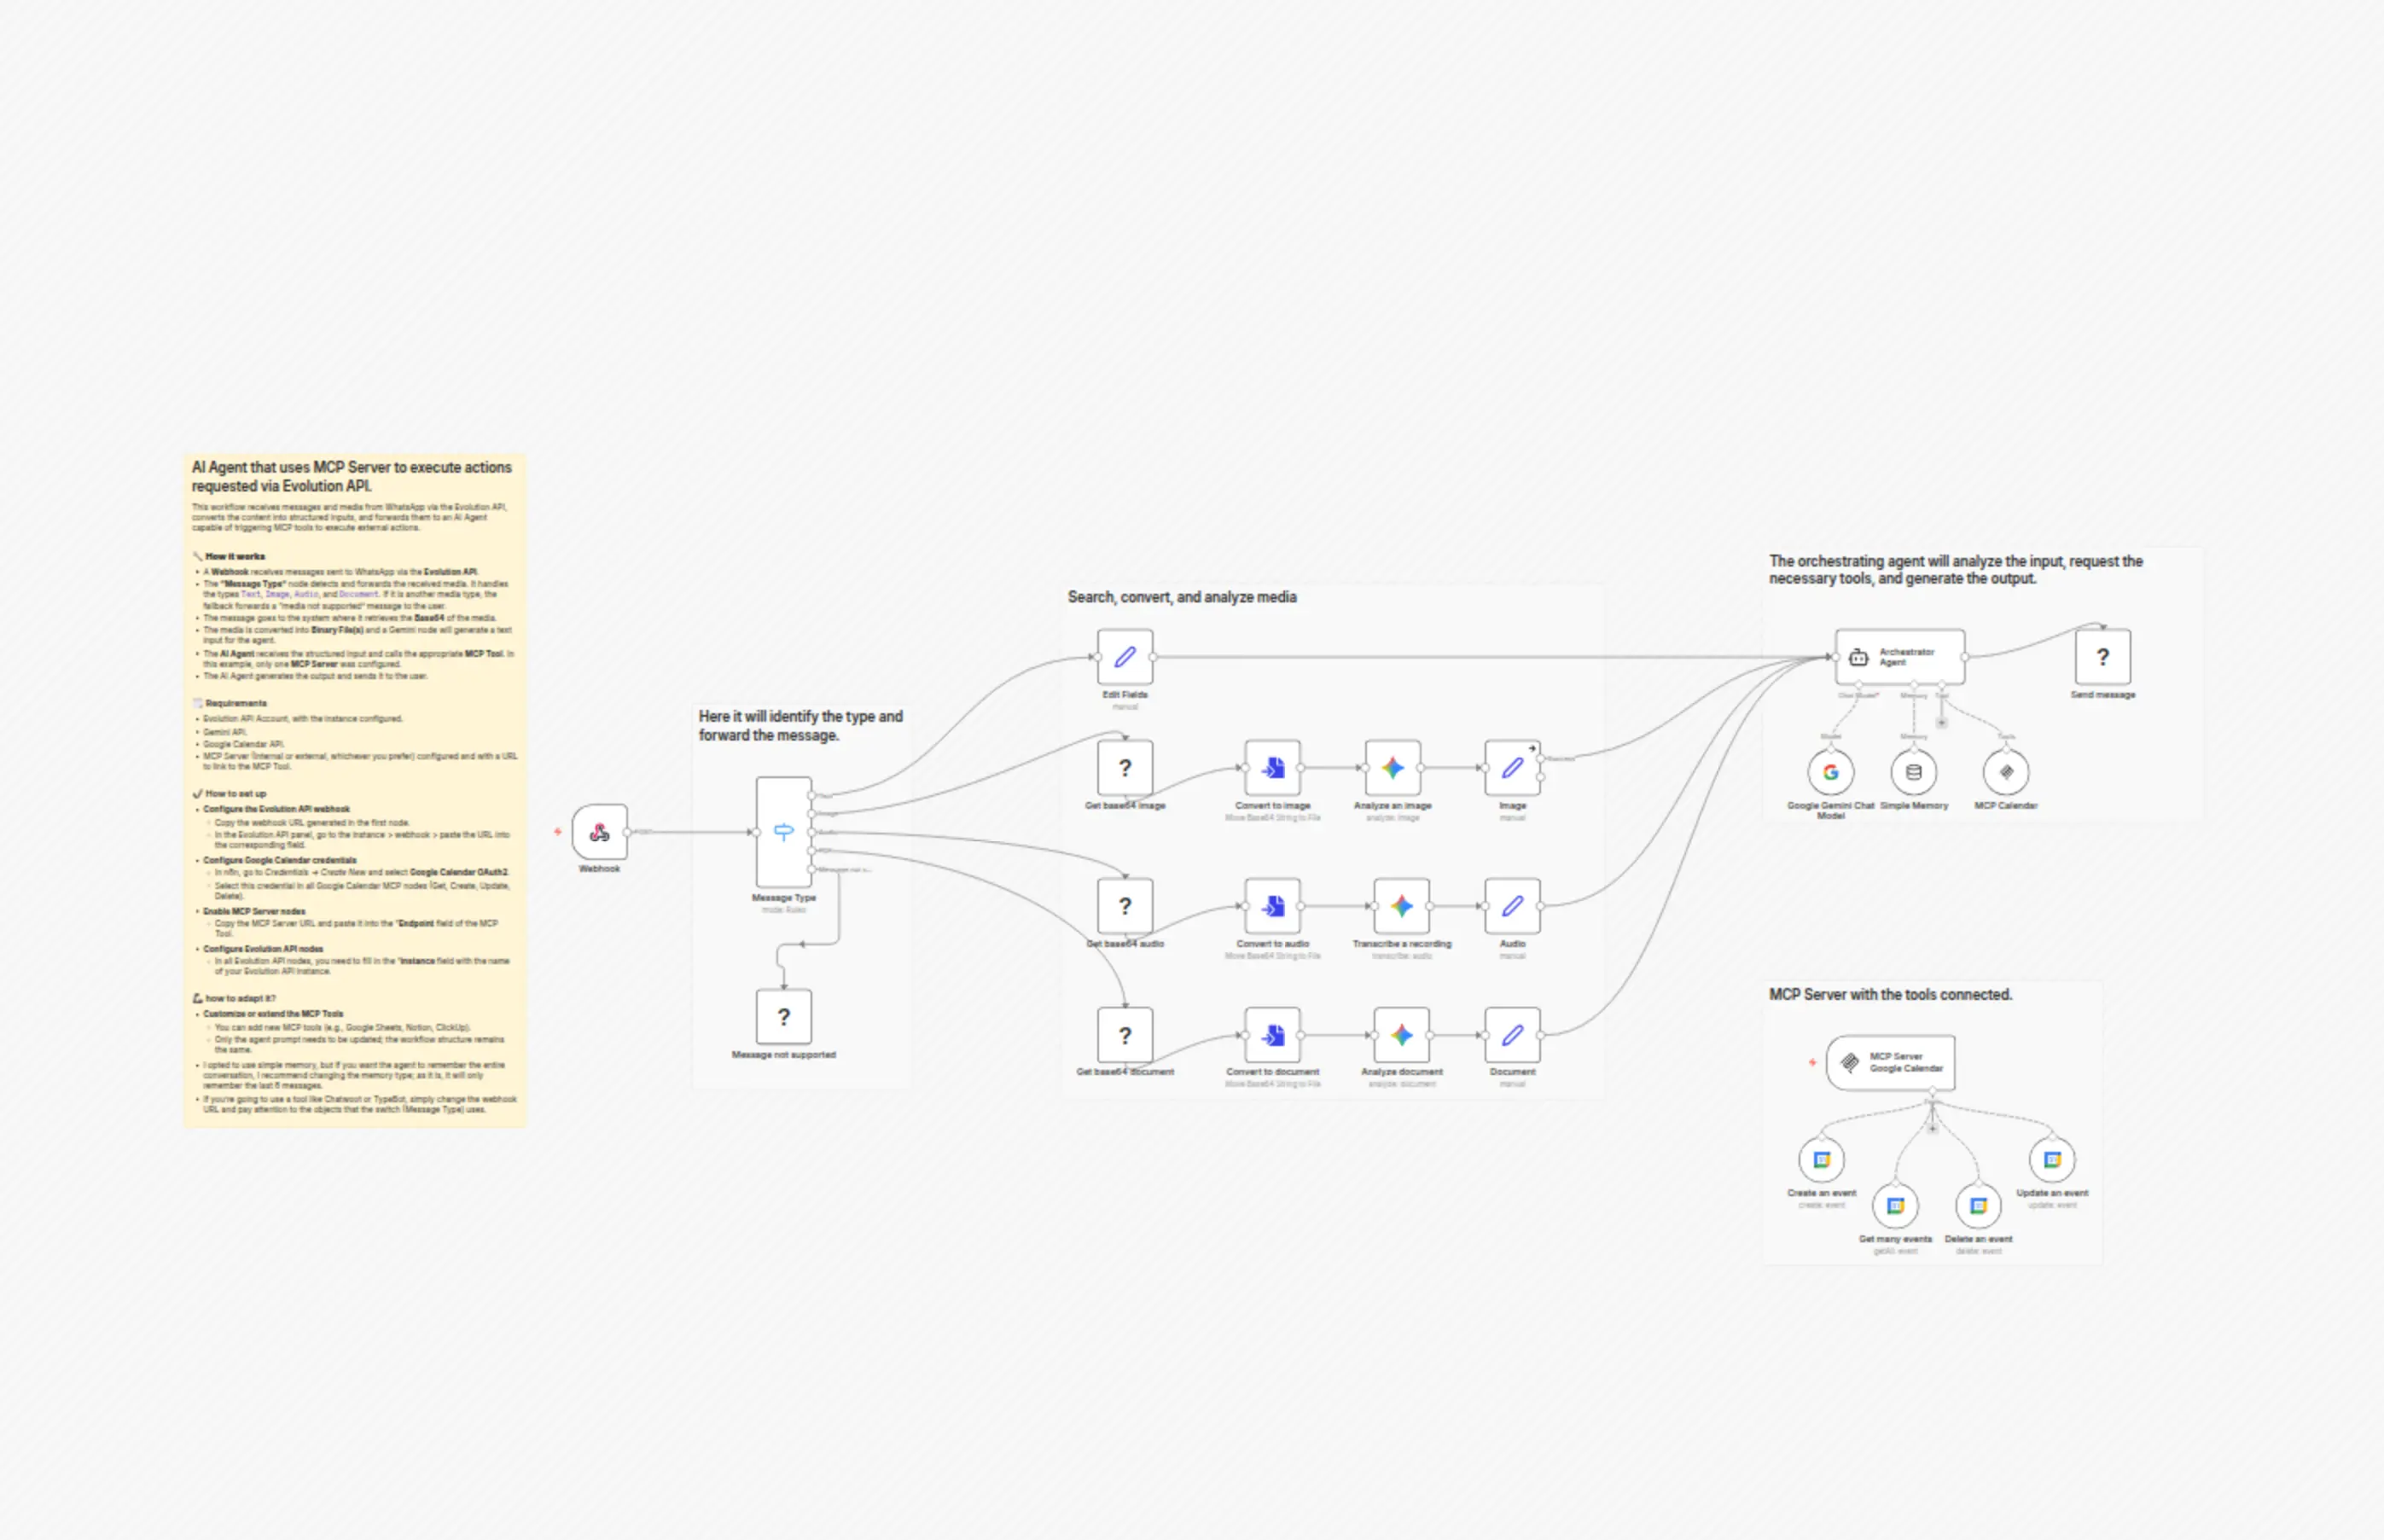Click the plus connector under Orchestrator Agent tools

(x=1941, y=722)
